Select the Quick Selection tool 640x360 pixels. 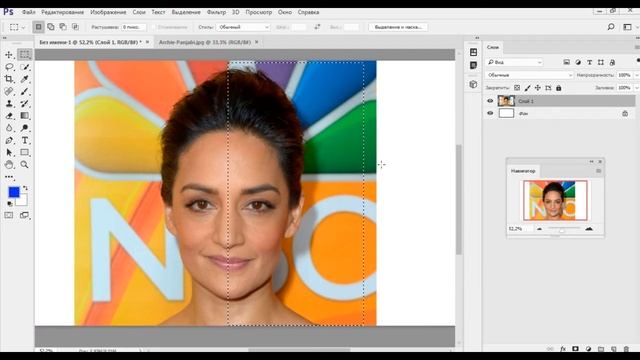pos(24,67)
